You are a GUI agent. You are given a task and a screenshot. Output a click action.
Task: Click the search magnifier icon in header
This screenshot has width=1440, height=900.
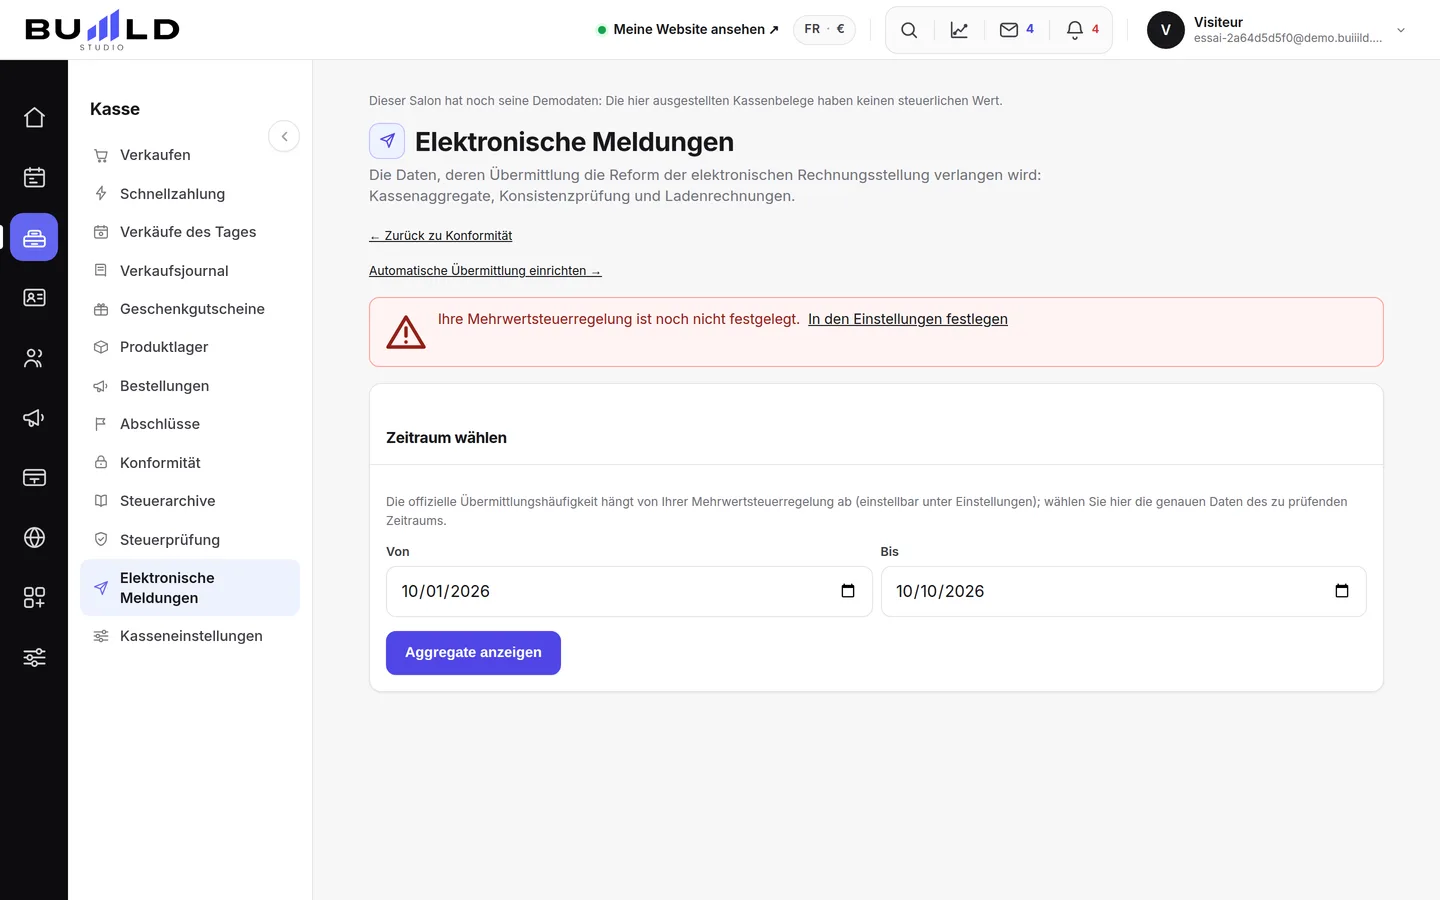pos(909,30)
